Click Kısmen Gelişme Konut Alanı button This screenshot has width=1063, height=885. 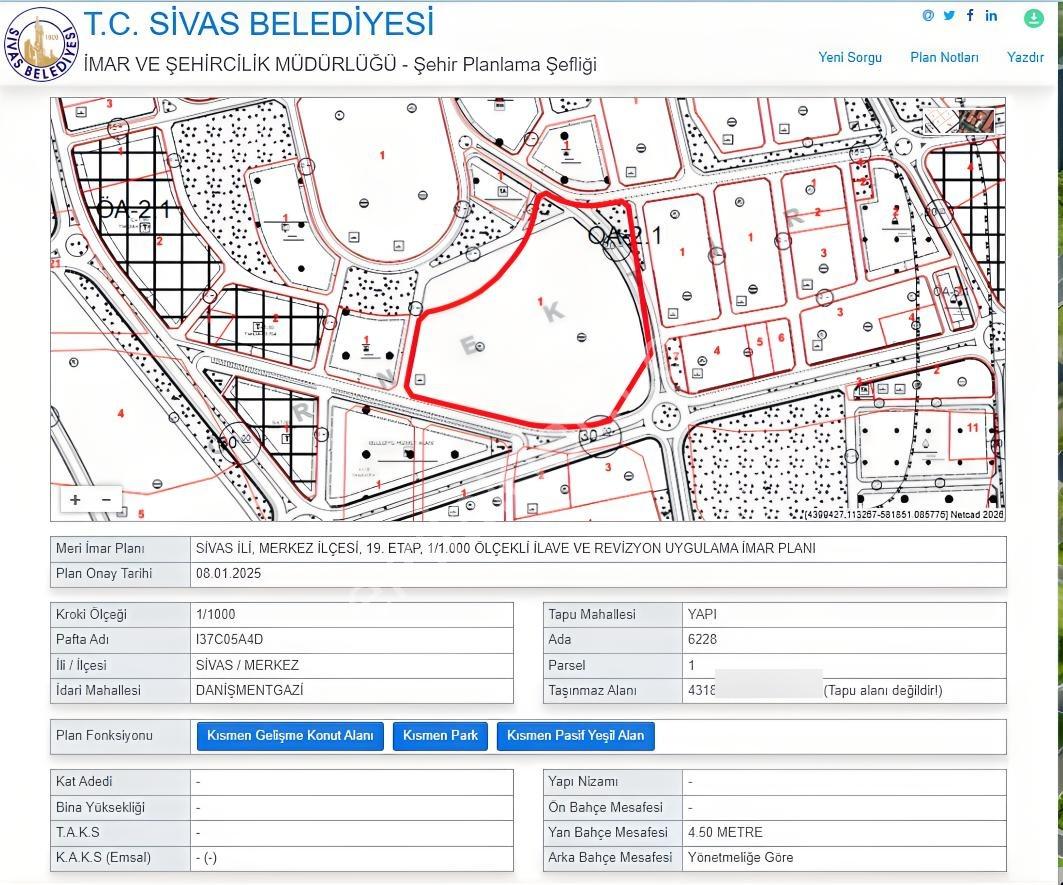click(290, 736)
